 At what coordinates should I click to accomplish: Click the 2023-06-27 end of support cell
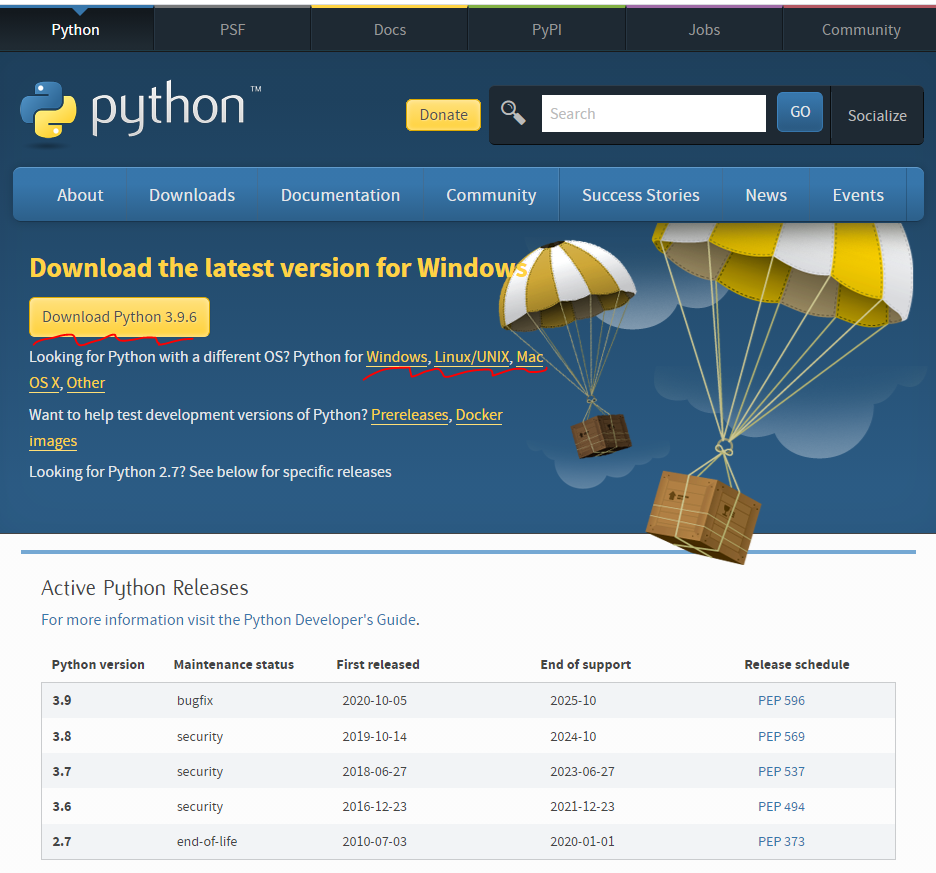click(583, 771)
